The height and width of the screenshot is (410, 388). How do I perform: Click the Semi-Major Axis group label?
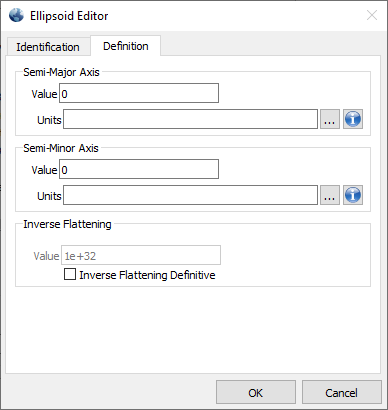[x=61, y=72]
